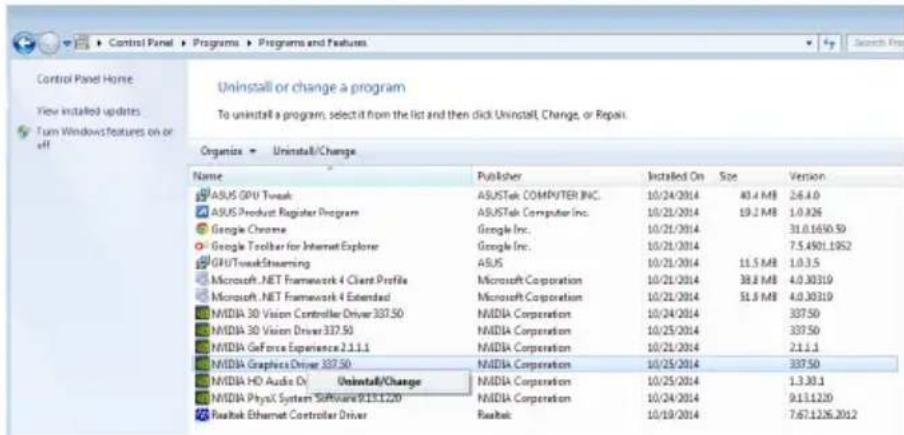Click the 40.4 MB size of ASUS GPU Tweak

(x=759, y=196)
